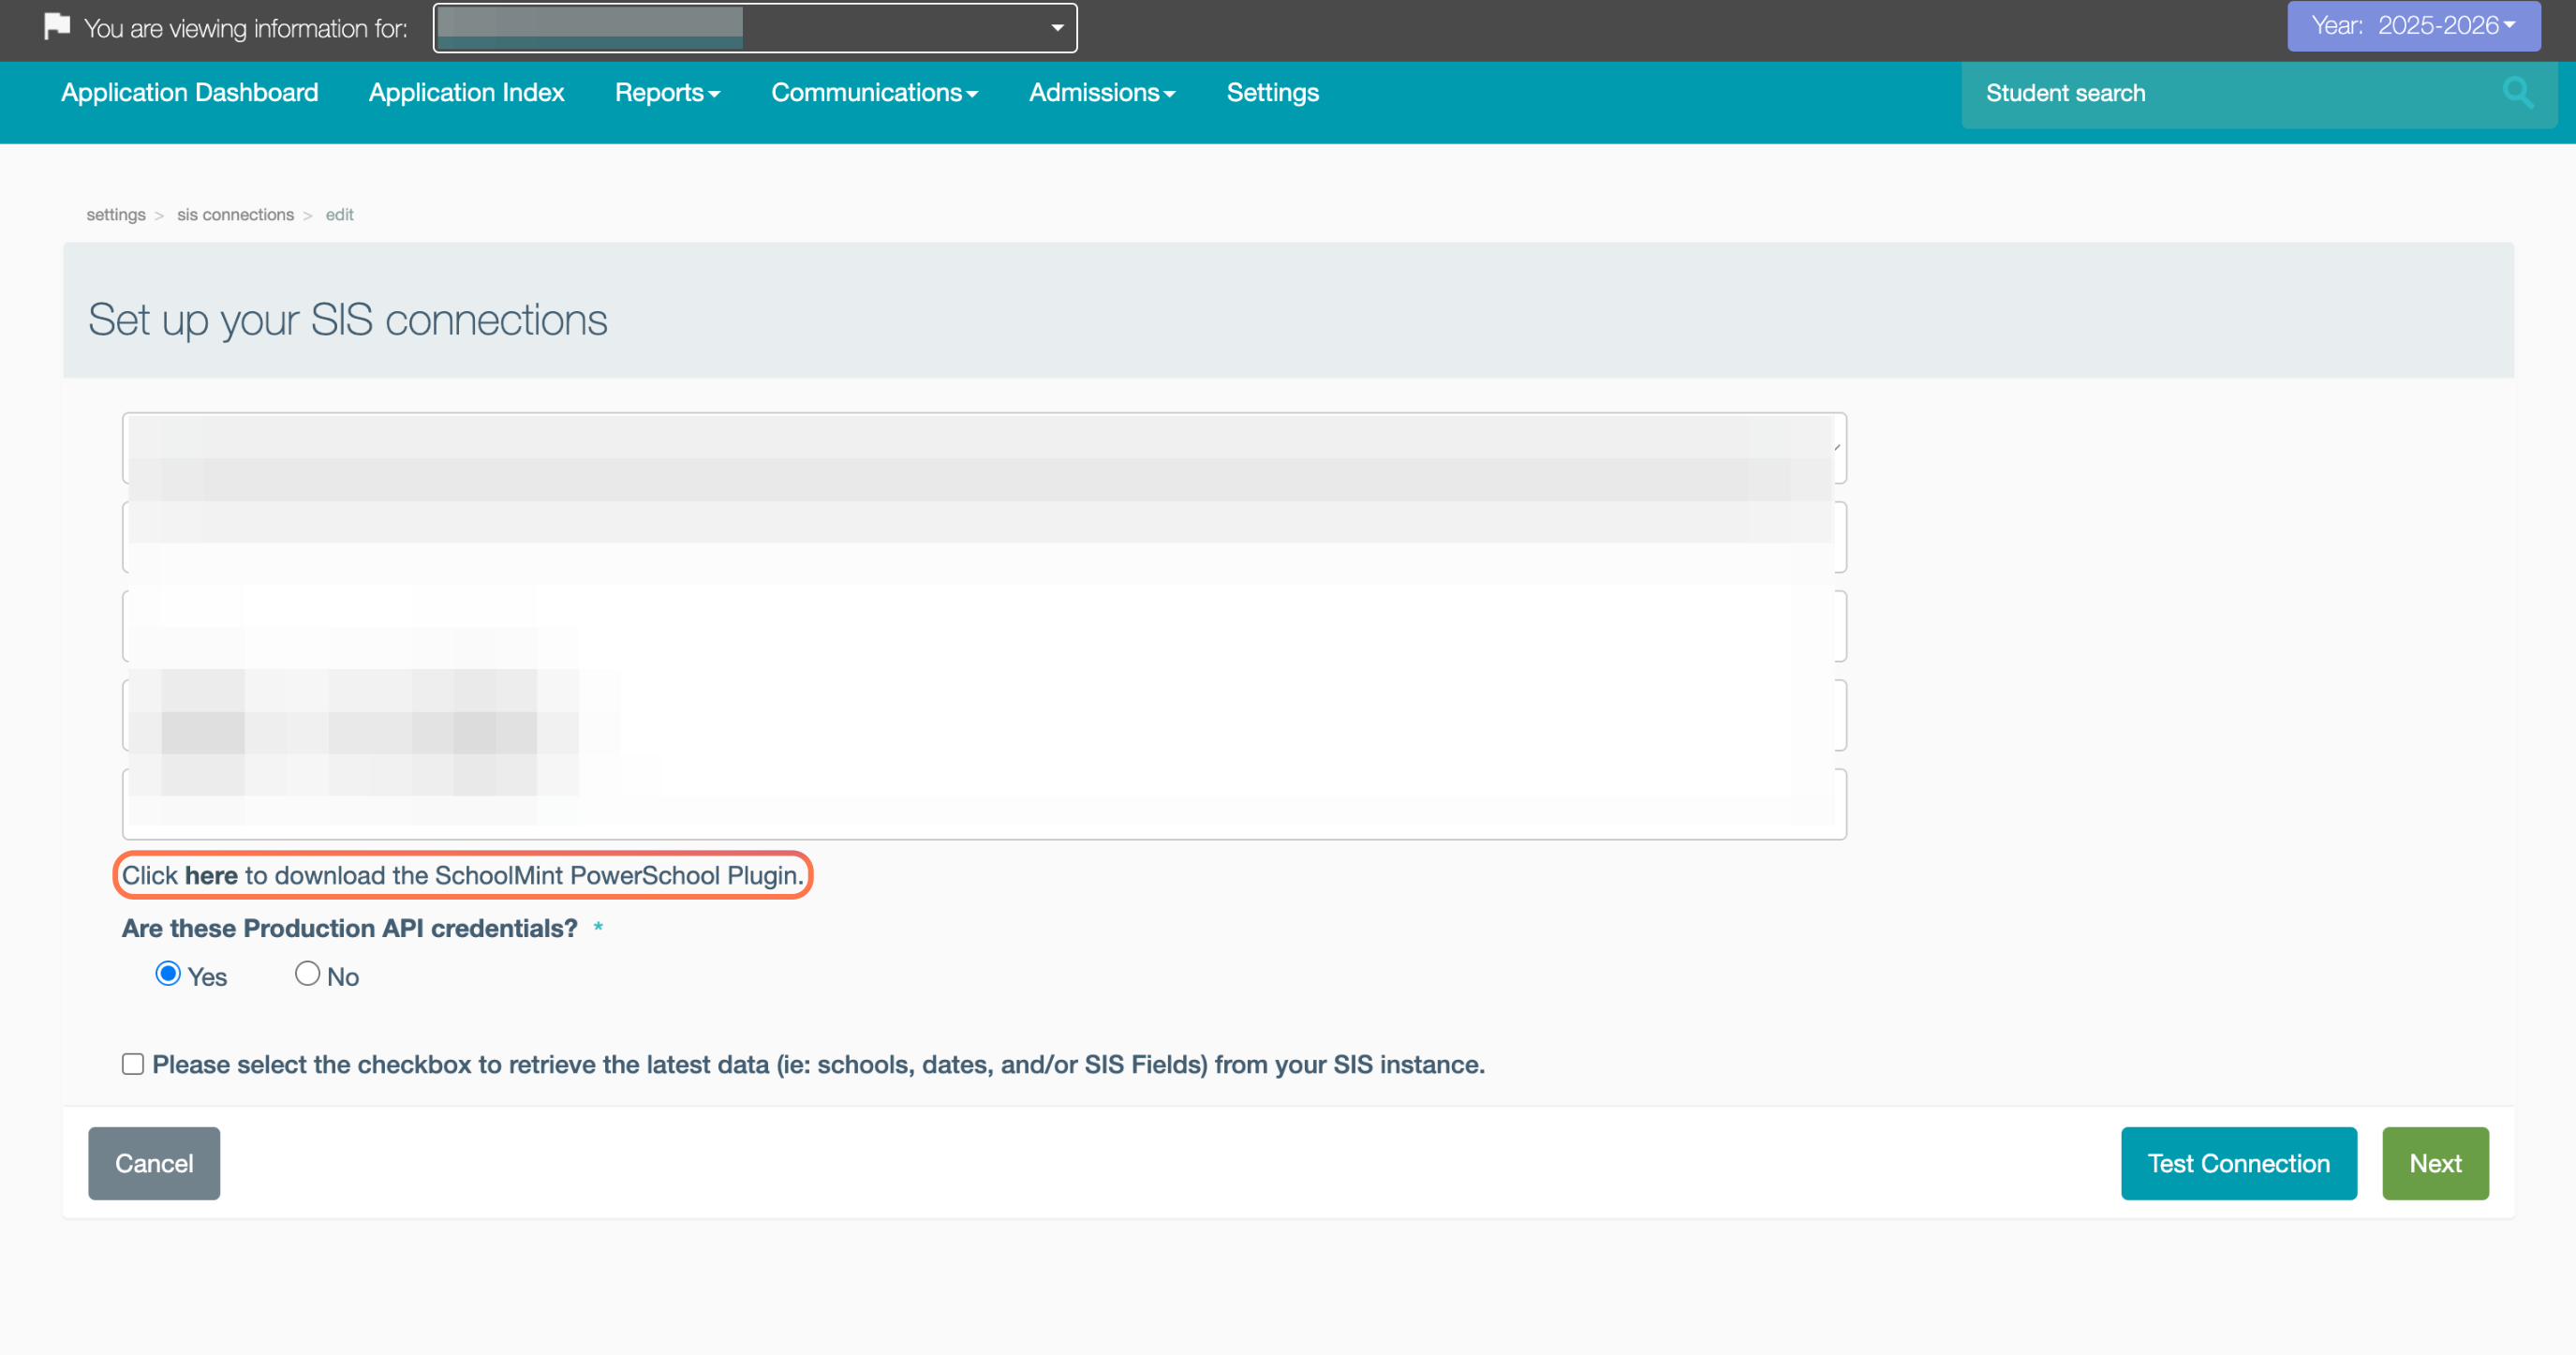Select the Yes radio button
Image resolution: width=2576 pixels, height=1355 pixels.
coord(168,974)
